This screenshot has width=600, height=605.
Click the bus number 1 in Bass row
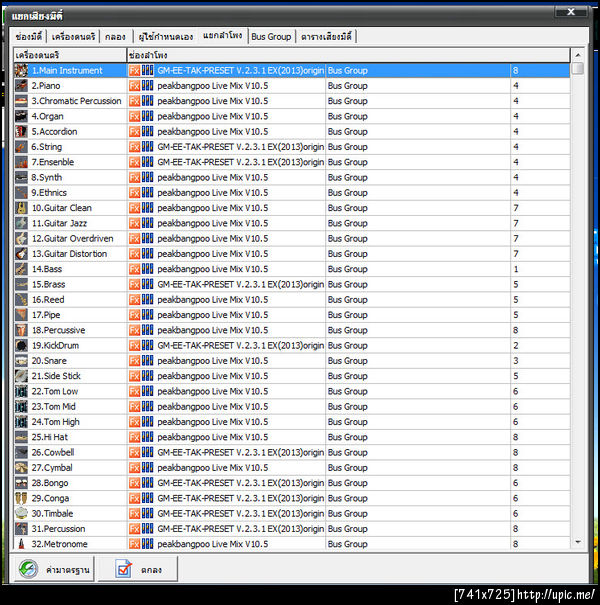tap(516, 269)
